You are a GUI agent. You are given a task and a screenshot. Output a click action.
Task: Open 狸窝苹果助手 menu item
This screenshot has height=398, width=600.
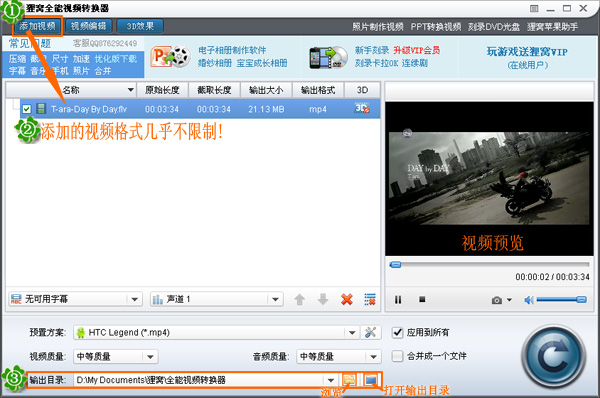[552, 27]
